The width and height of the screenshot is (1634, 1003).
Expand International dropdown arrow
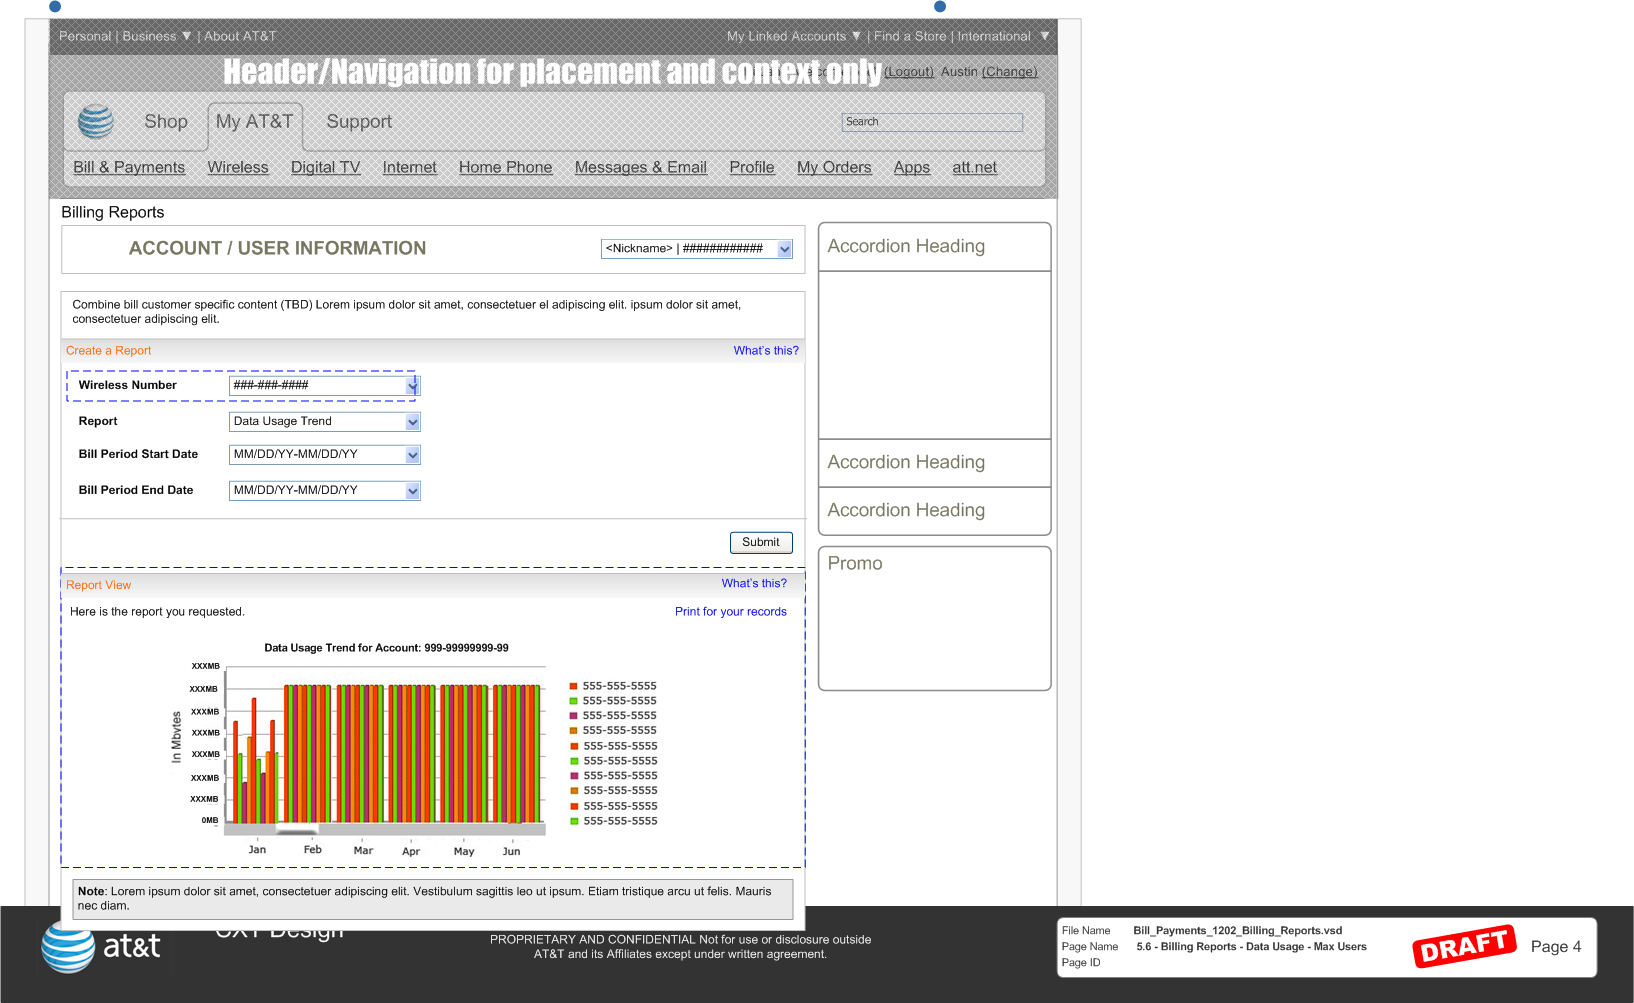tap(1045, 36)
